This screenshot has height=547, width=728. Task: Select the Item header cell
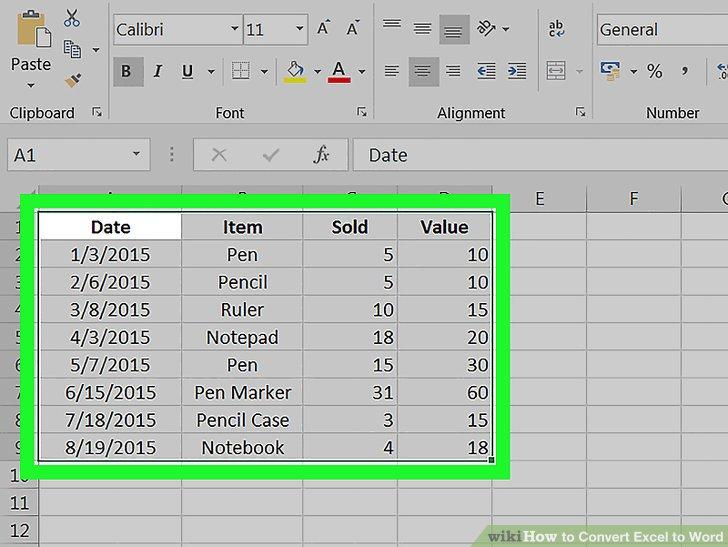coord(242,227)
